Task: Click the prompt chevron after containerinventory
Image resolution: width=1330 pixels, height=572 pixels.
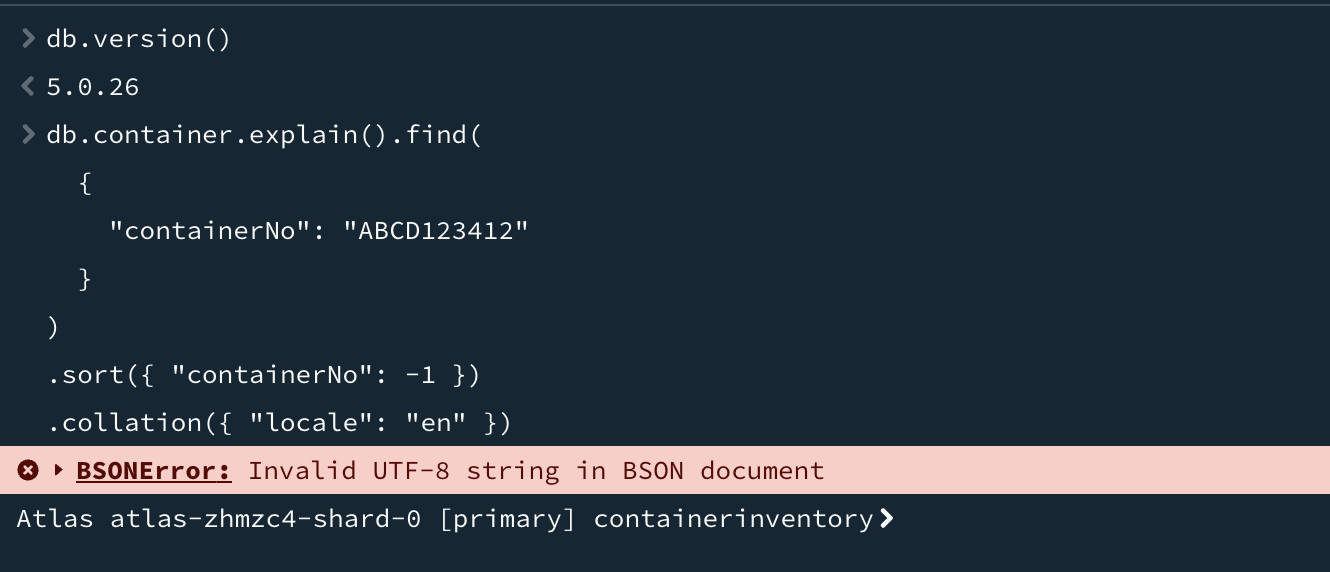Action: 885,519
